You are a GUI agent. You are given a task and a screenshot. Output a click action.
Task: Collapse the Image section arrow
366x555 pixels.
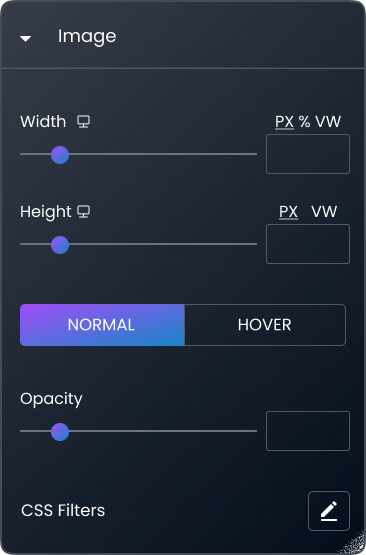25,38
